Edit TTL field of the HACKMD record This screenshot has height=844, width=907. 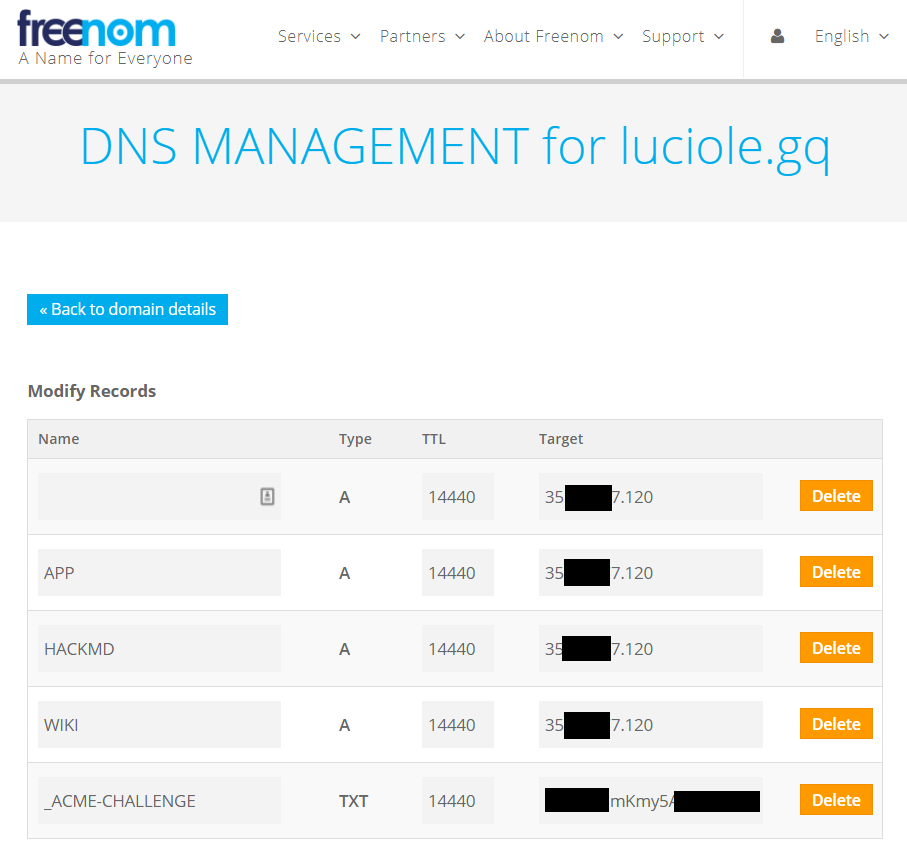(x=458, y=648)
